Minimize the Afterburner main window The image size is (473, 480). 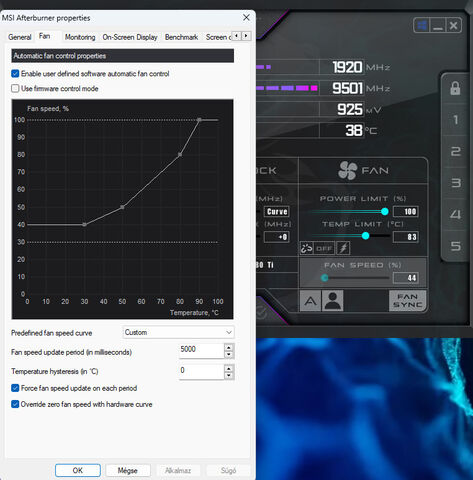click(x=438, y=25)
